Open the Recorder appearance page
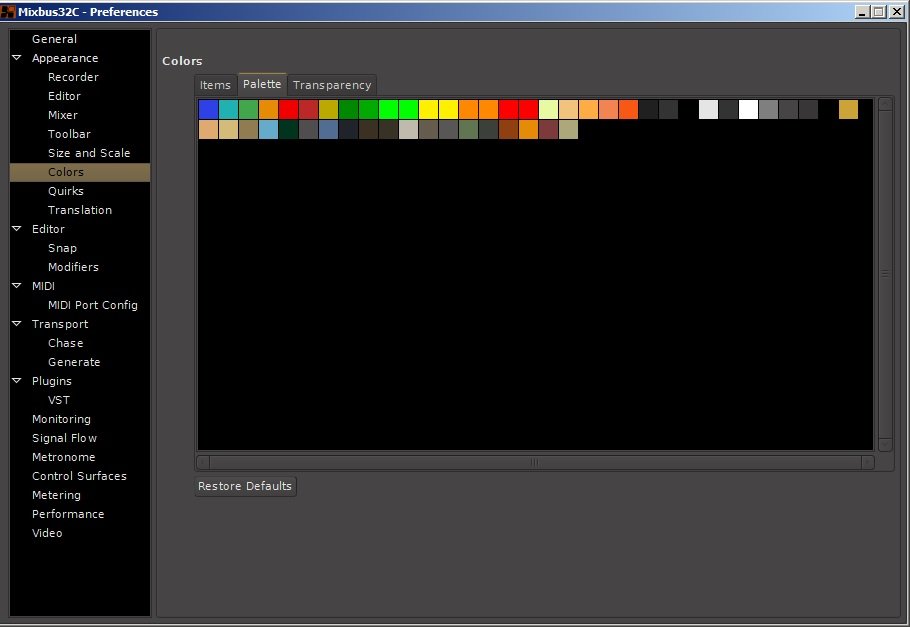 [x=73, y=77]
